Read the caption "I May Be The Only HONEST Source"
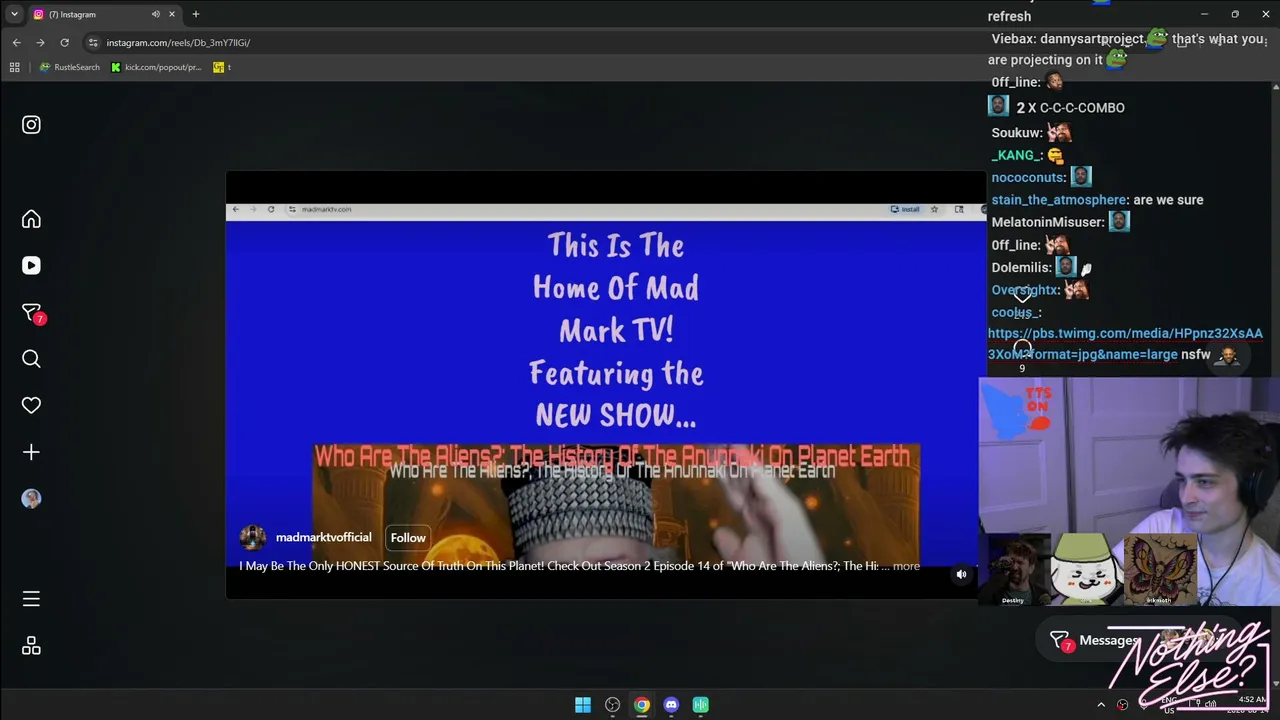 click(558, 566)
